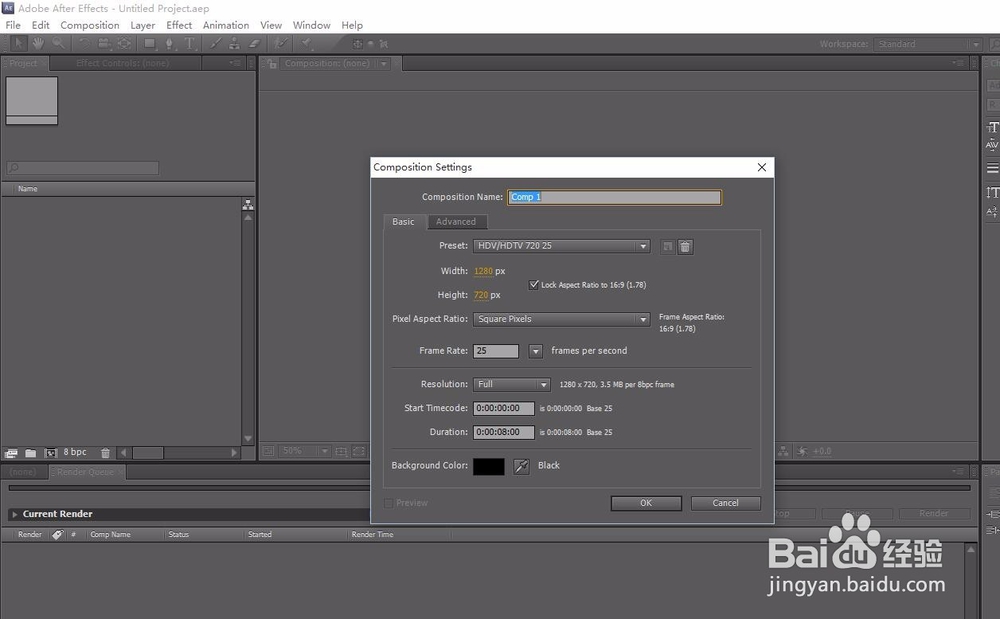Click the Background Color black swatch
Image resolution: width=1000 pixels, height=619 pixels.
(x=489, y=467)
